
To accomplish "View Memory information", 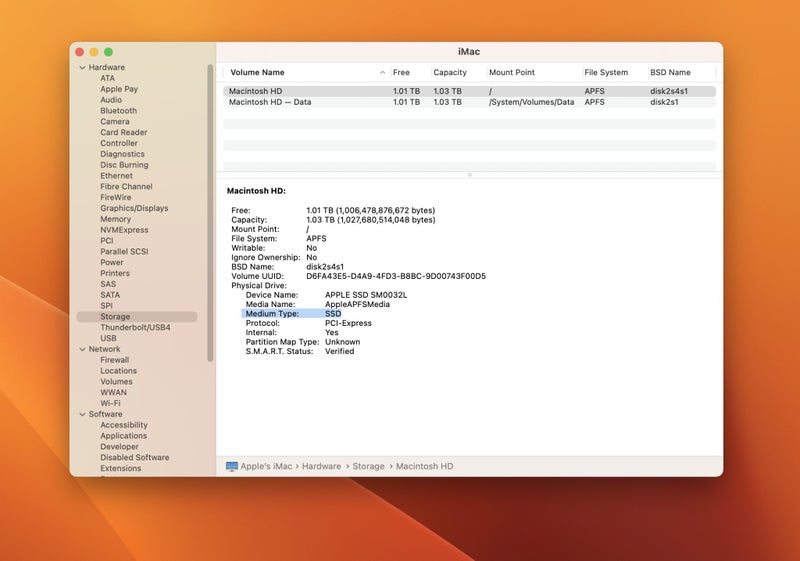I will [x=115, y=219].
